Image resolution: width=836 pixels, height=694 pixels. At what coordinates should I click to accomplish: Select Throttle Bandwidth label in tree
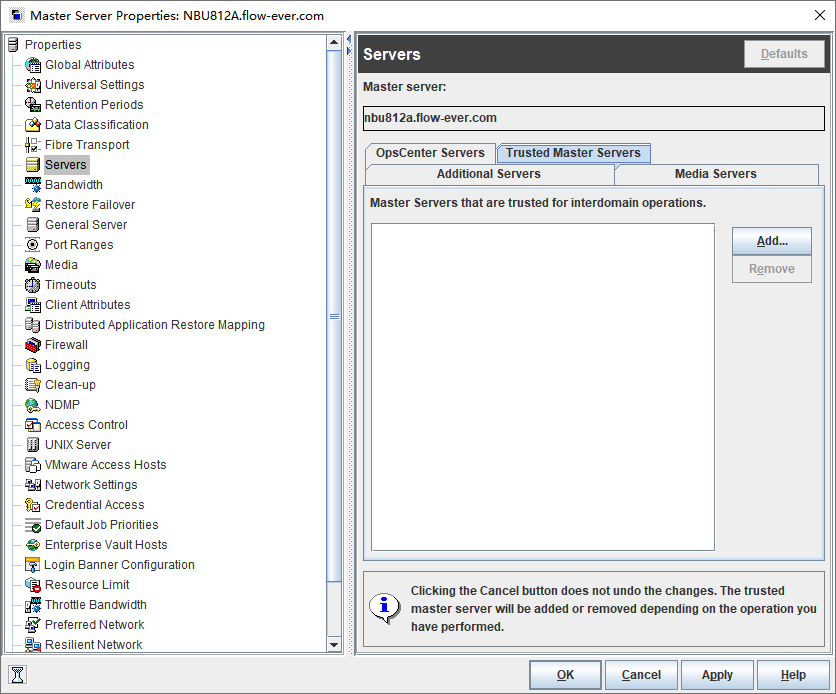95,604
